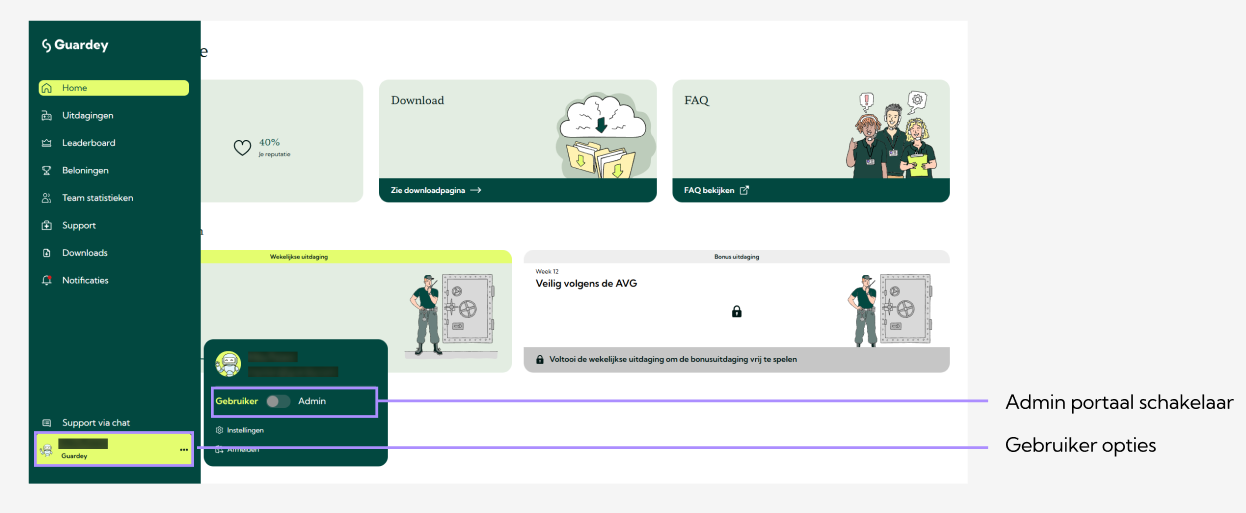Toggle the Gebruiker/Admin portal switch
The height and width of the screenshot is (513, 1246).
278,401
